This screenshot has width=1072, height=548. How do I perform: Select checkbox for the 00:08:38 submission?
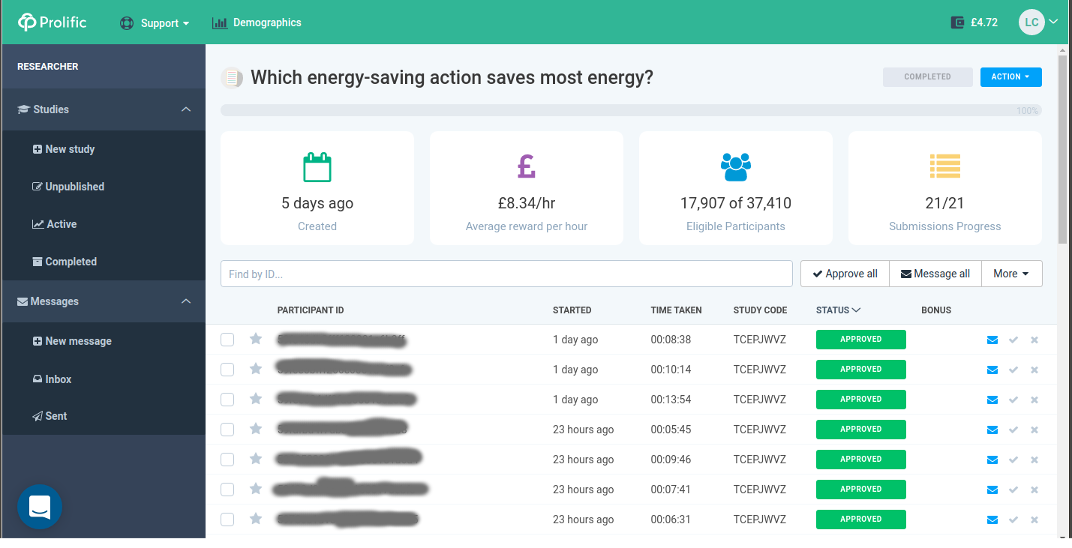(227, 340)
